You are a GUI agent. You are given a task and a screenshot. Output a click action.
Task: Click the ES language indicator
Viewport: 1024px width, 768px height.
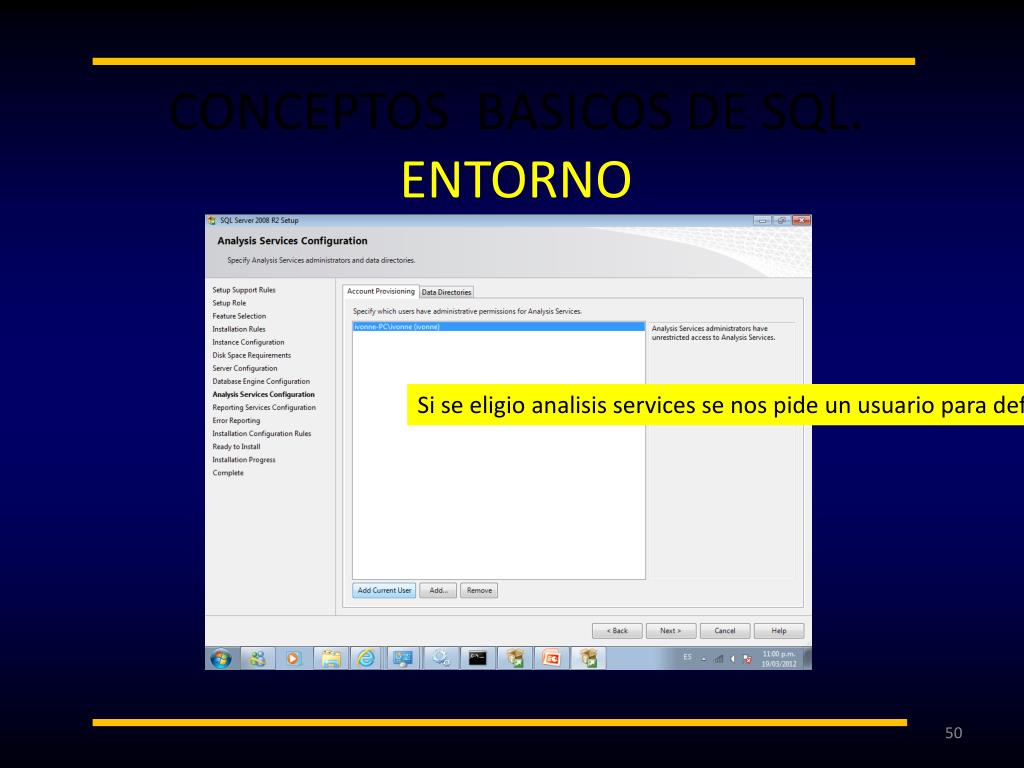[x=687, y=657]
